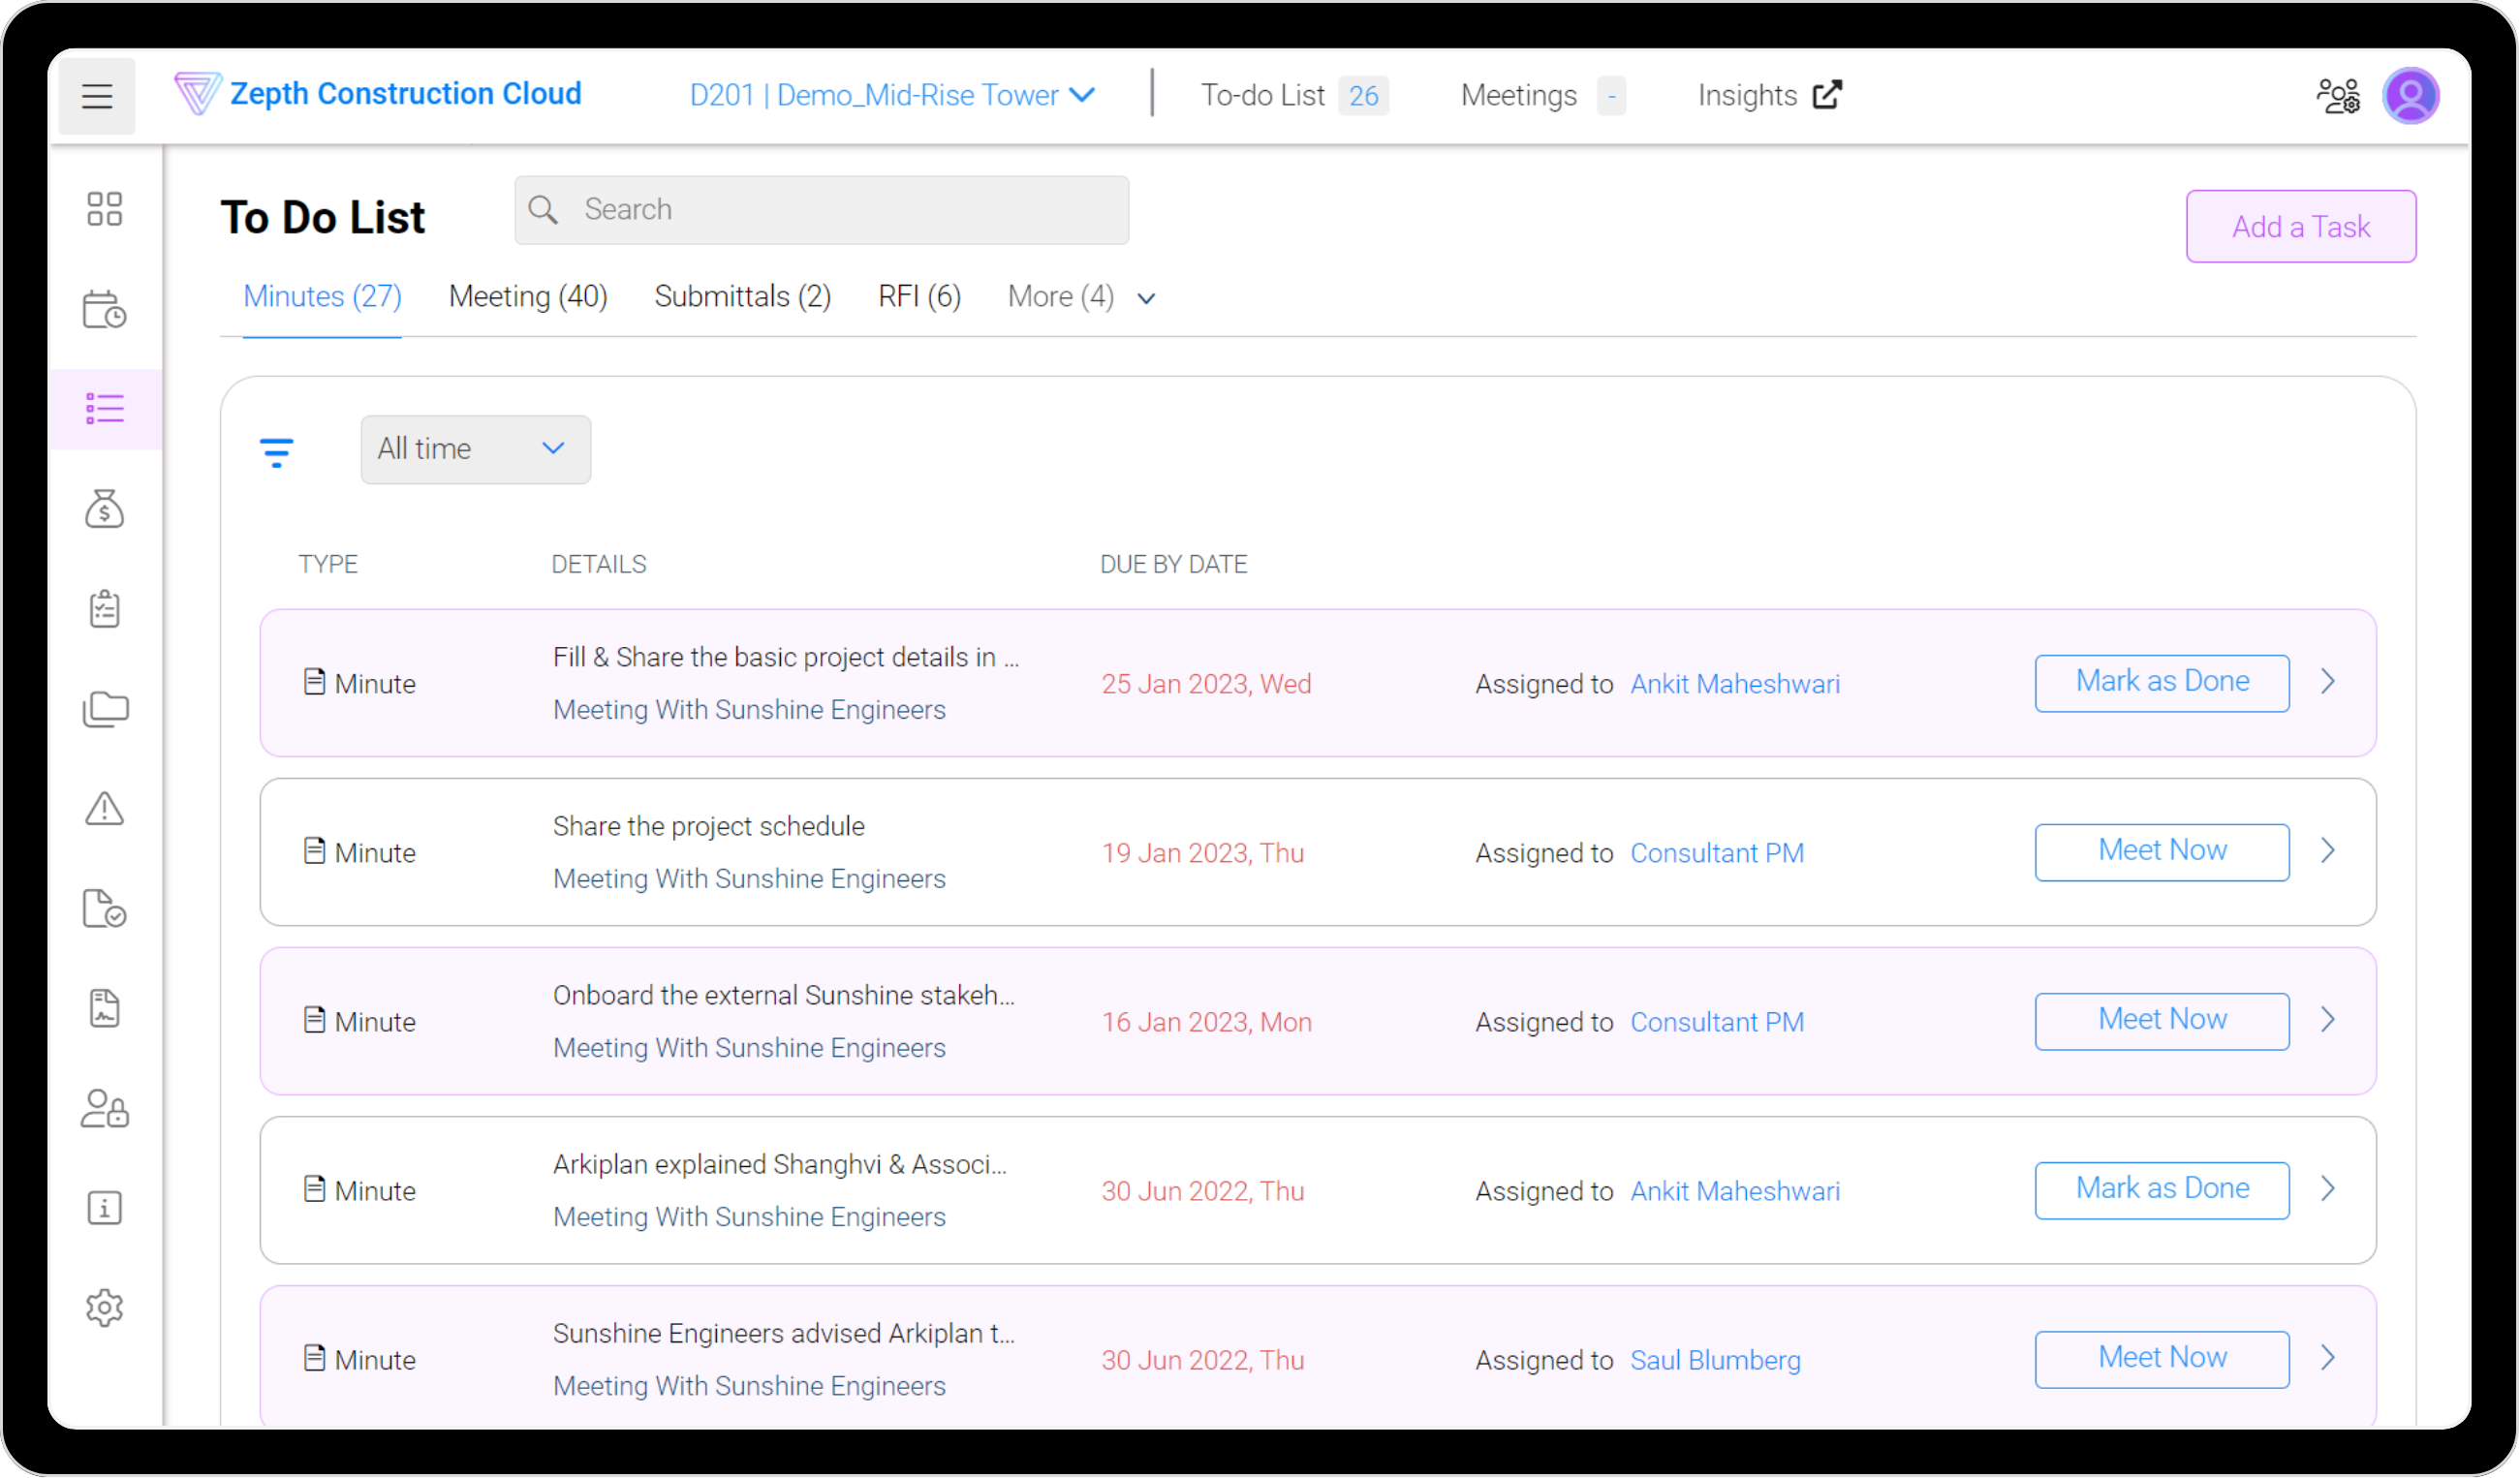Screen dimensions: 2520x1478
Task: Open the clipboard checklist sidebar icon
Action: [x=104, y=609]
